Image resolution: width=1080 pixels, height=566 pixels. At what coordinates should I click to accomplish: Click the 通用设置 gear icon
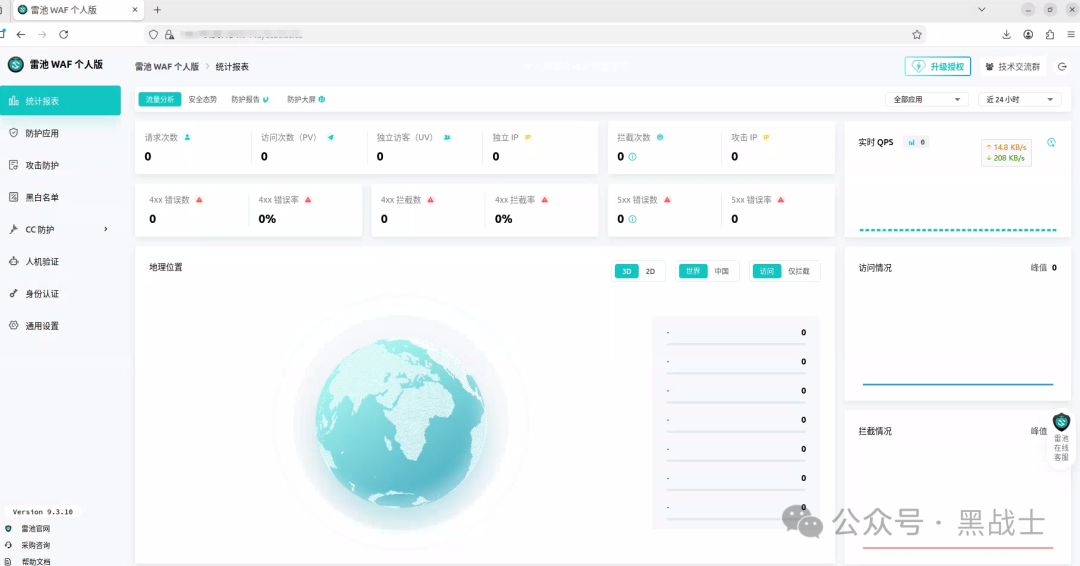[13, 325]
